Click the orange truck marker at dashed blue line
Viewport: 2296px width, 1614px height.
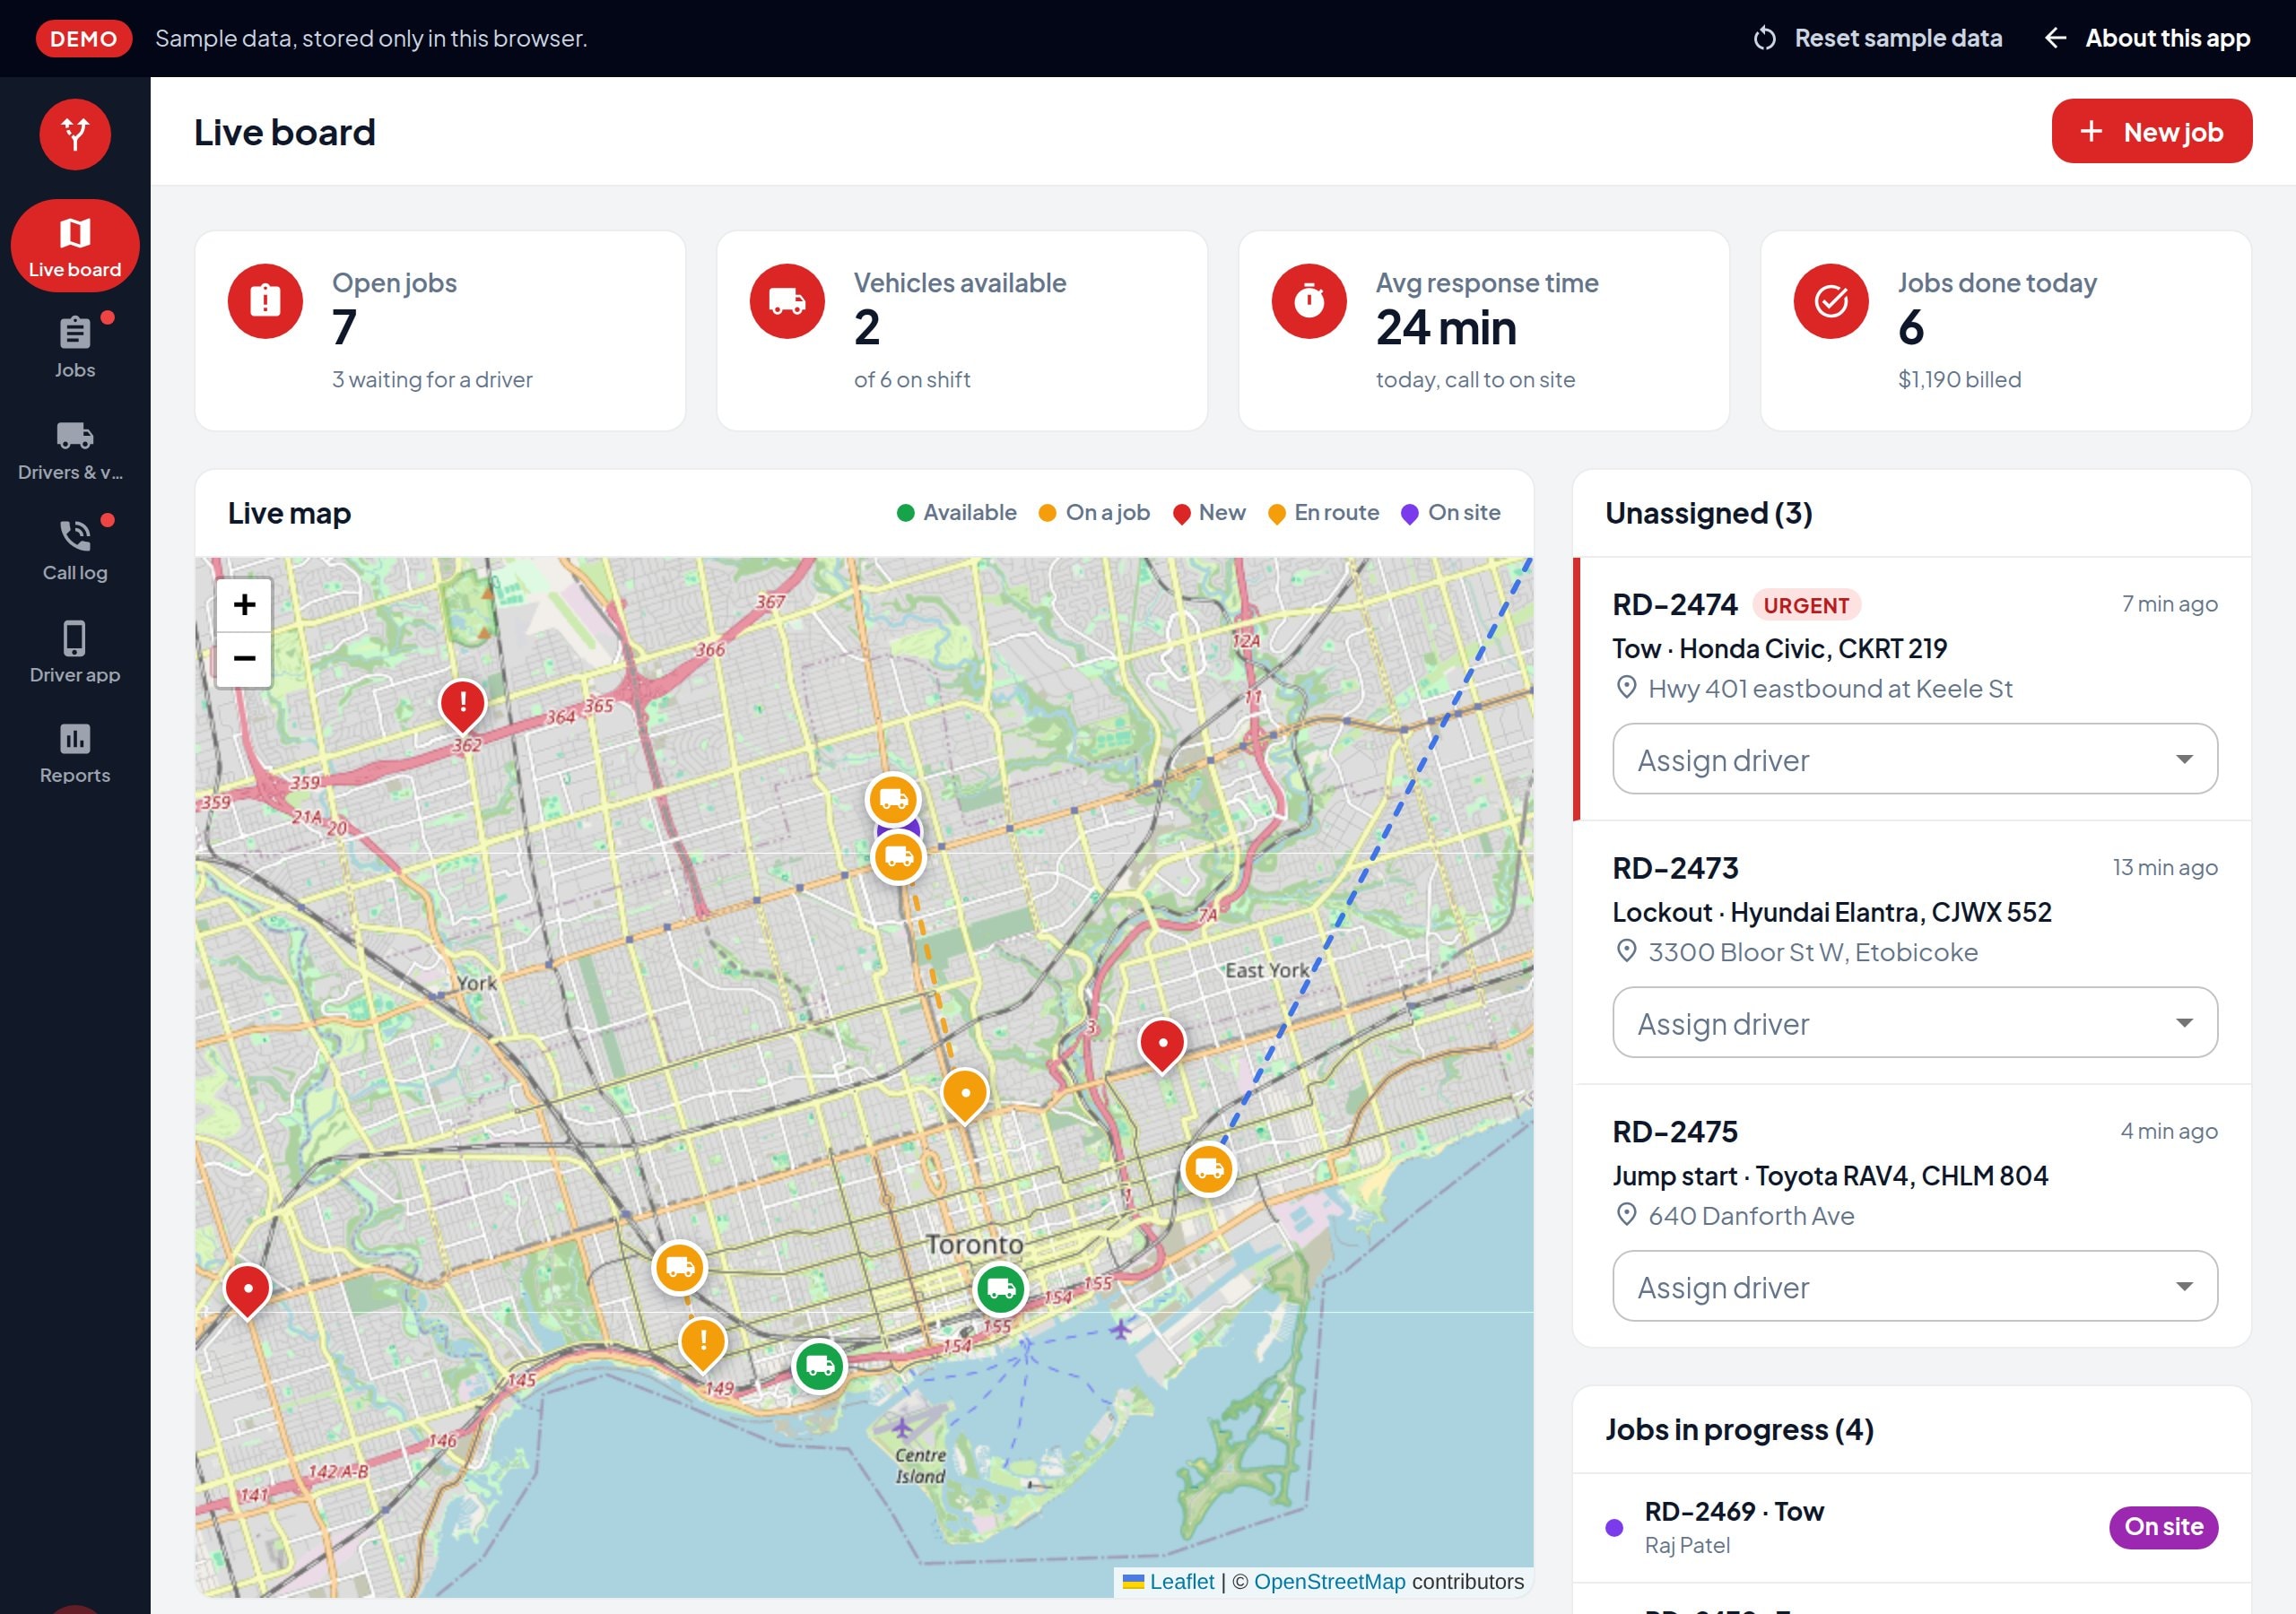pyautogui.click(x=1209, y=1168)
